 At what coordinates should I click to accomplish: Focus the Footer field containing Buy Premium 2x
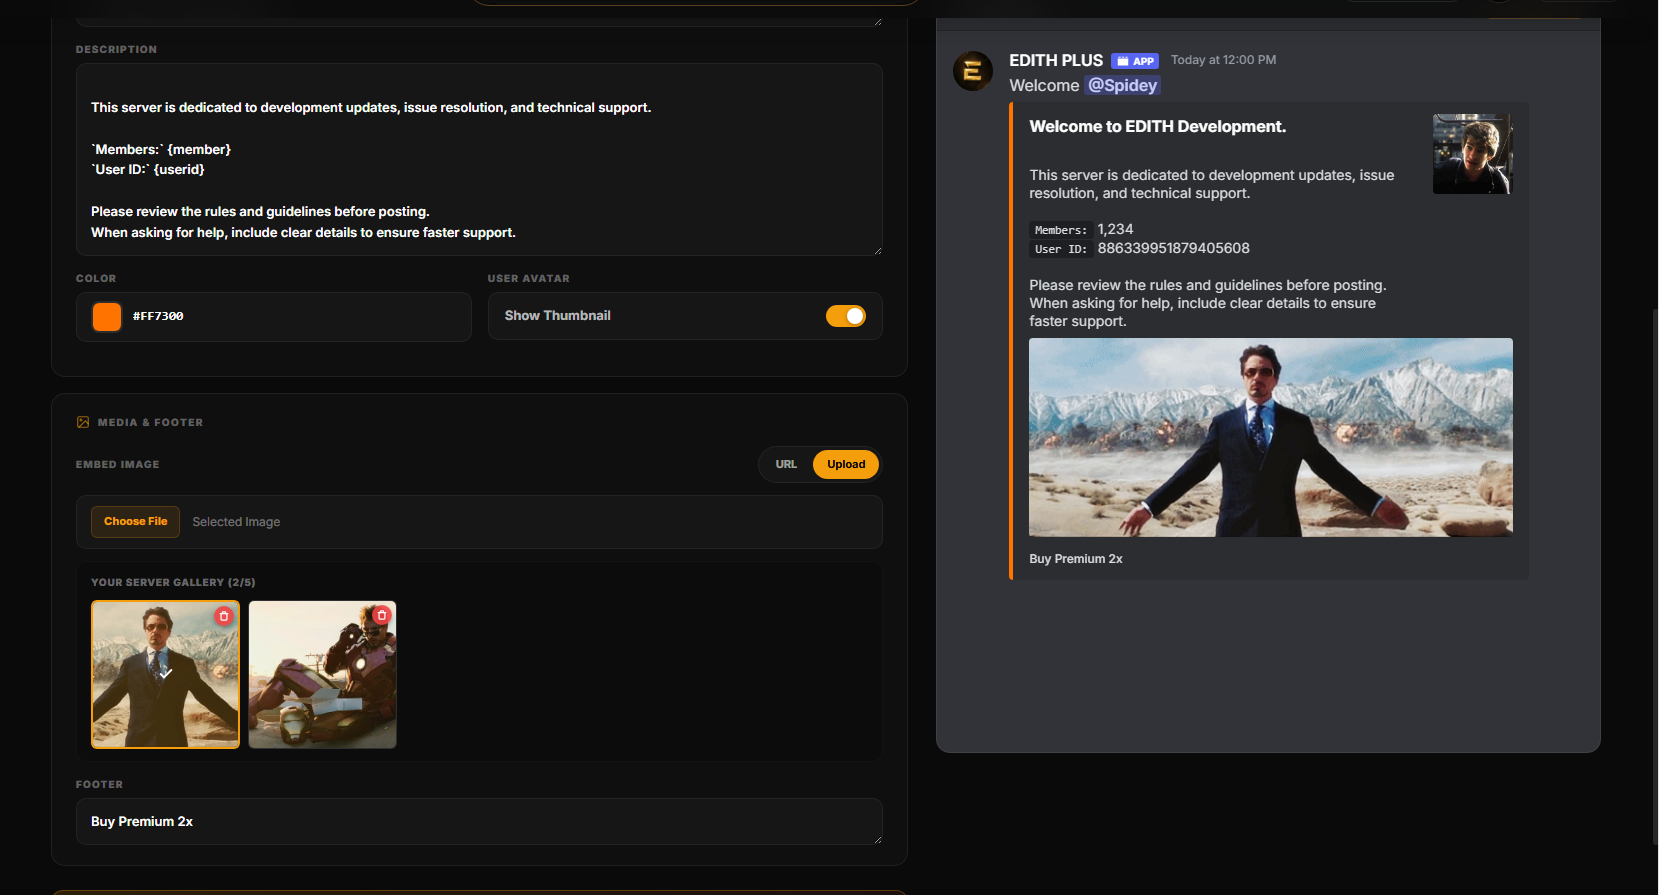[479, 822]
